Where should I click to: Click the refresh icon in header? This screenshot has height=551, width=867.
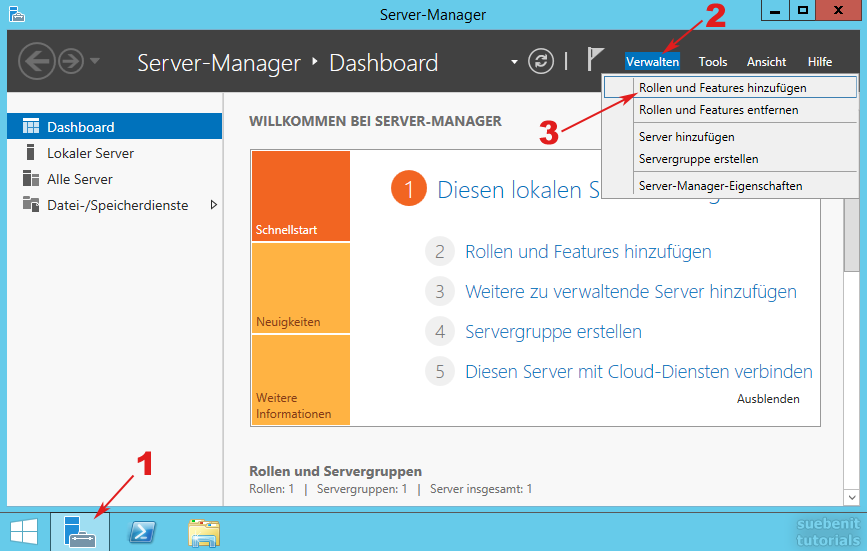tap(540, 61)
